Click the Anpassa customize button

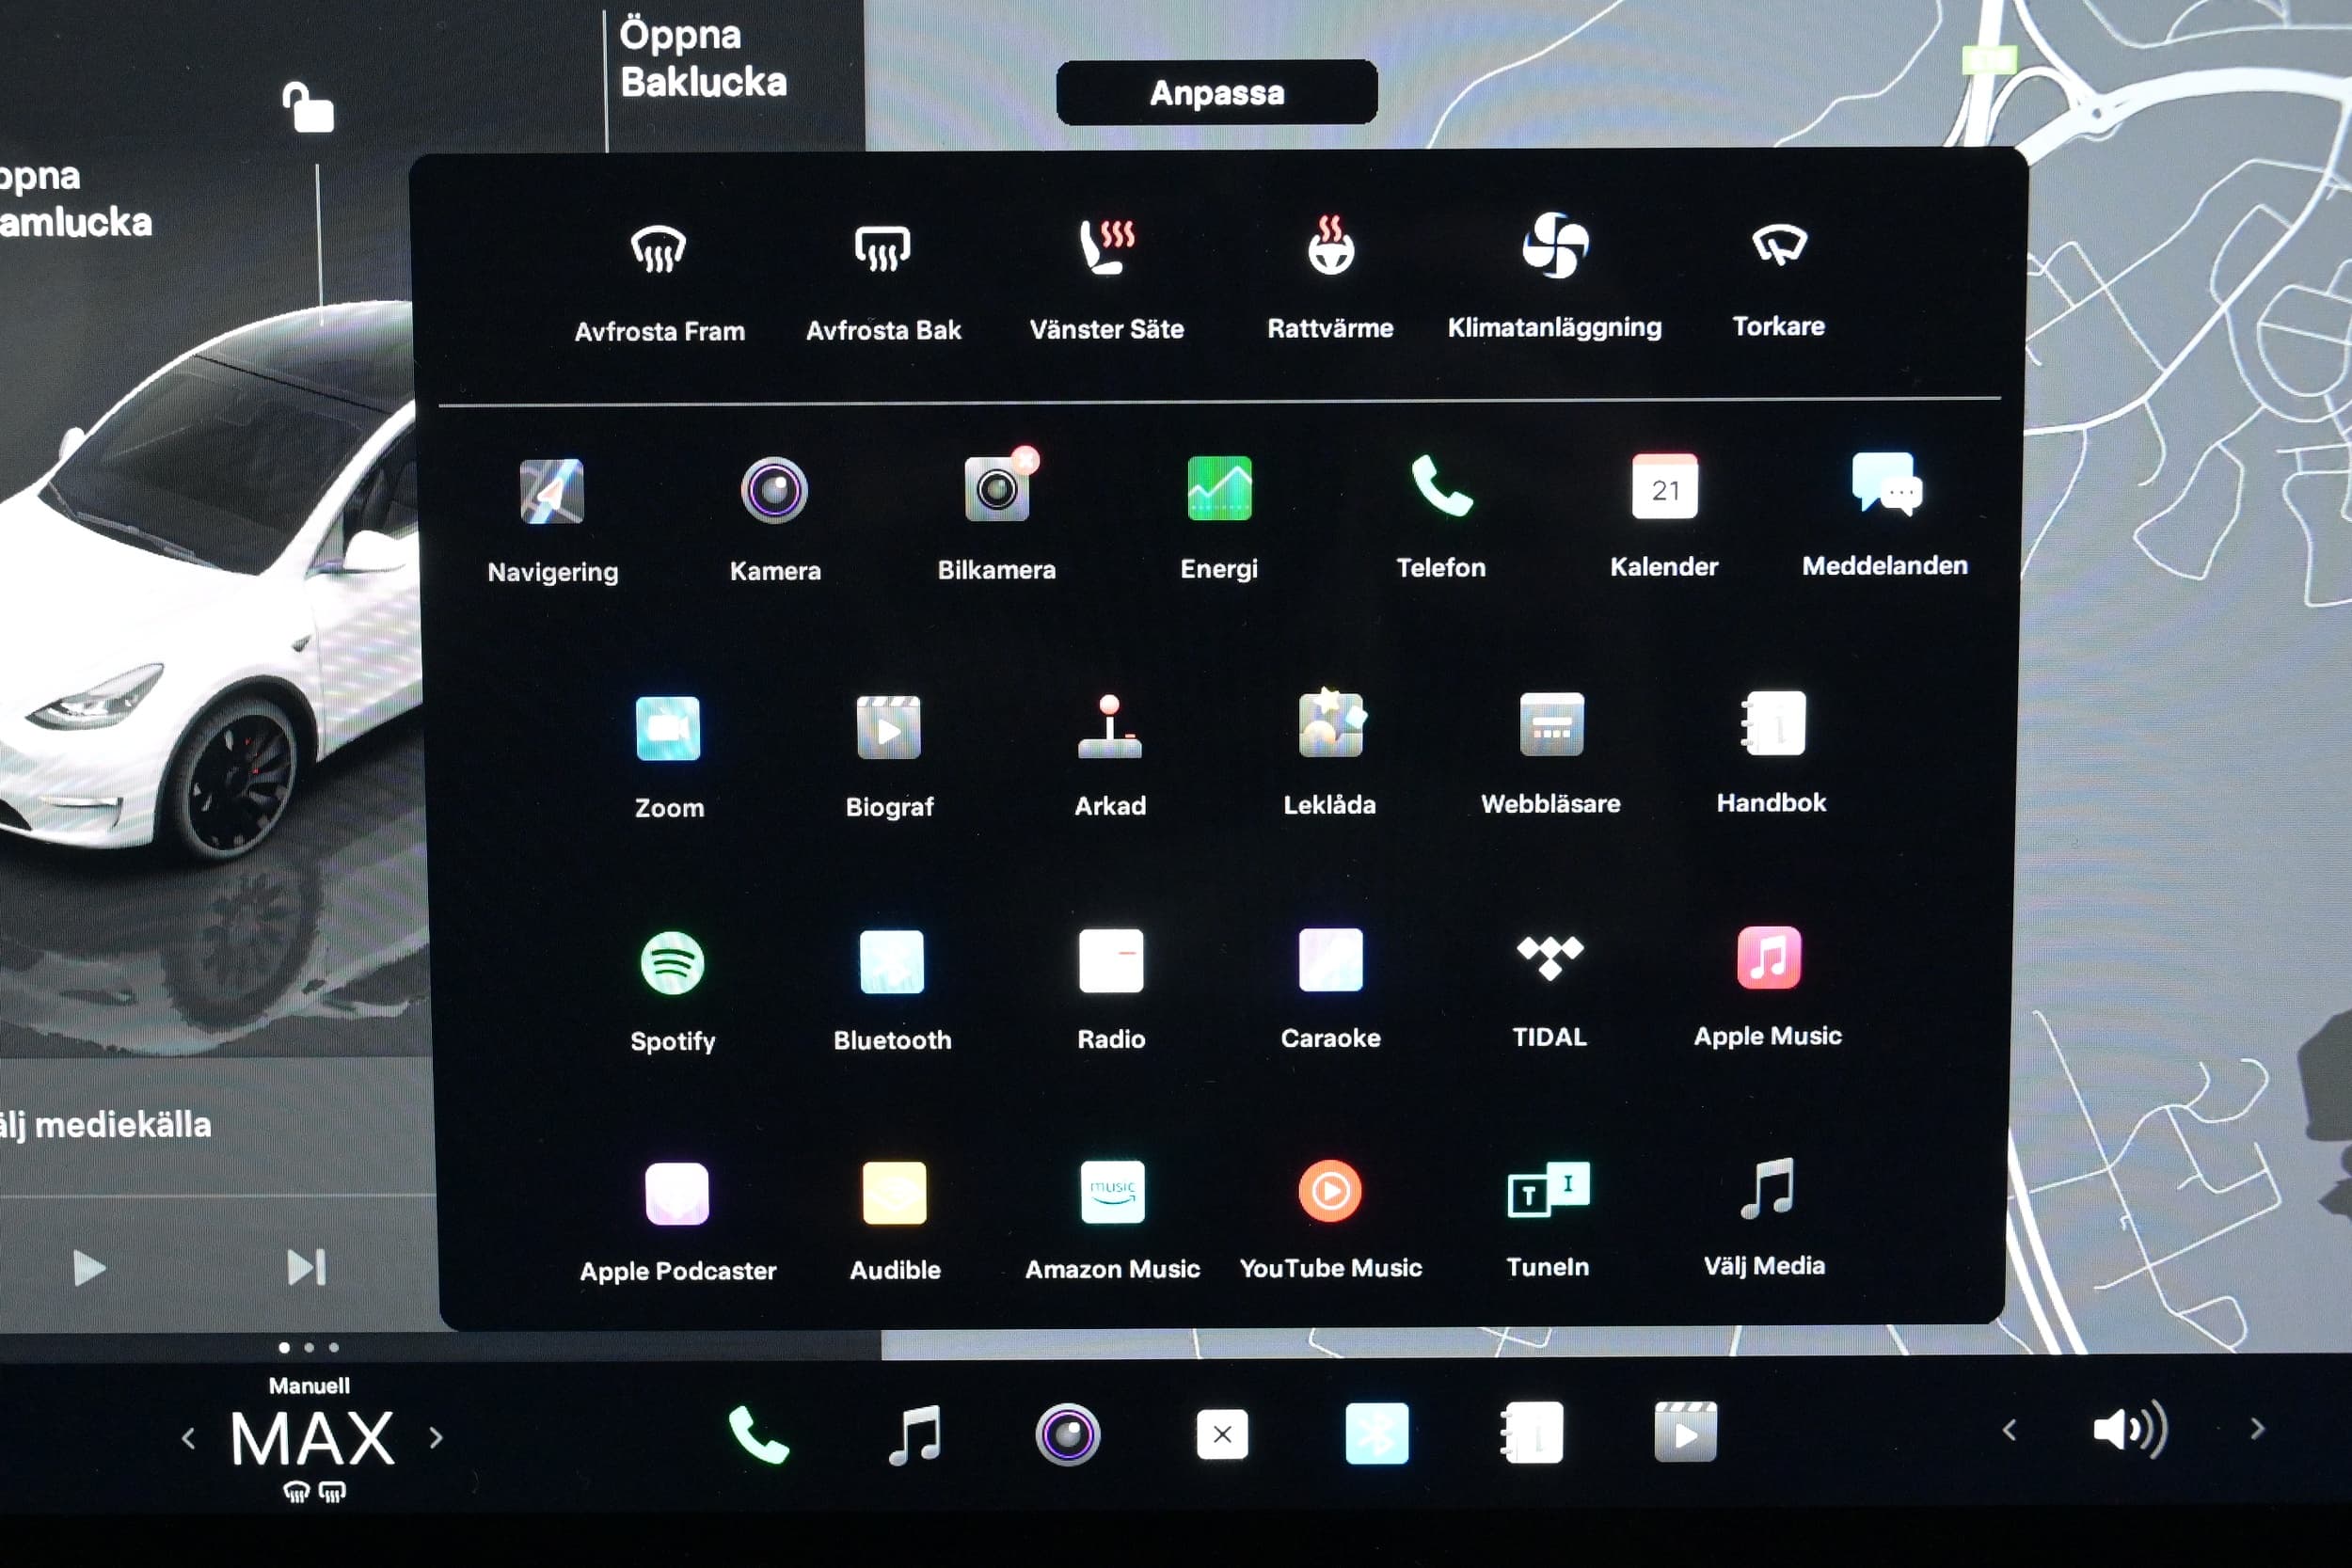tap(1216, 93)
